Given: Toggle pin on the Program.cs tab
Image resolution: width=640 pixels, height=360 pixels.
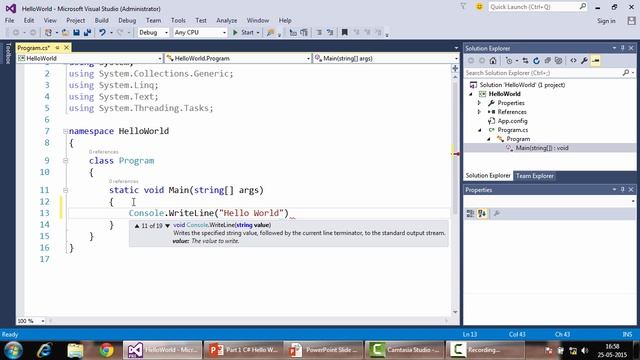Looking at the screenshot, I should click(58, 48).
